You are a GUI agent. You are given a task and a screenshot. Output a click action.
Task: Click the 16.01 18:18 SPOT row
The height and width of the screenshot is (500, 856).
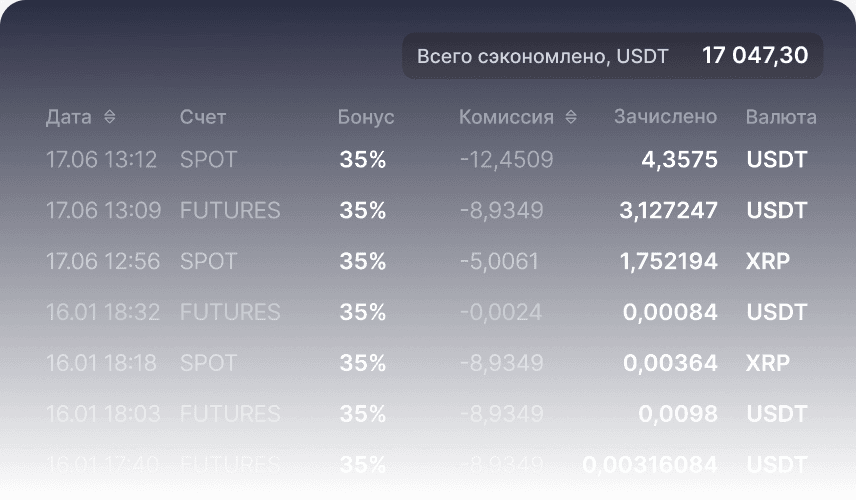pyautogui.click(x=427, y=363)
